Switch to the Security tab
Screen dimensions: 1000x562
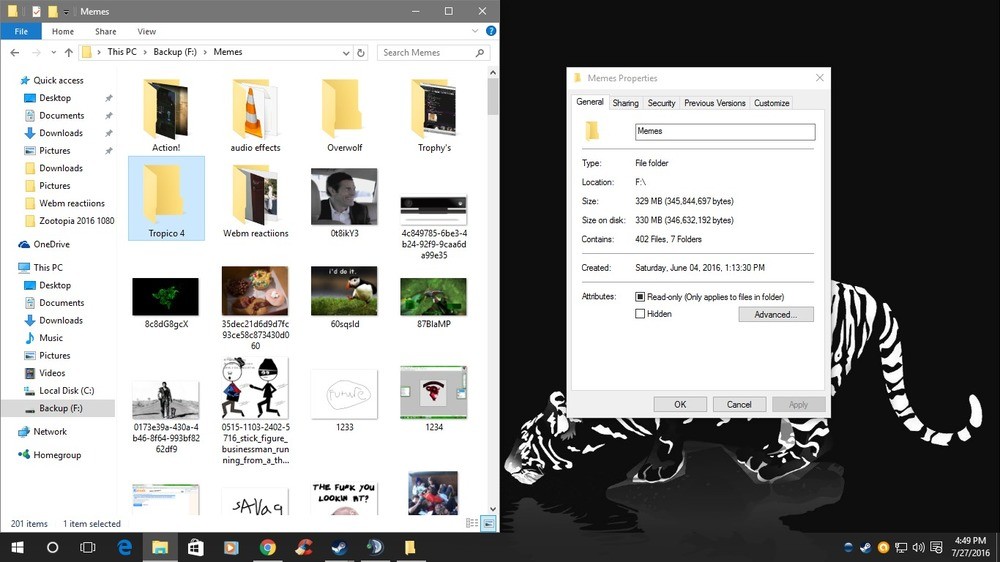[661, 103]
